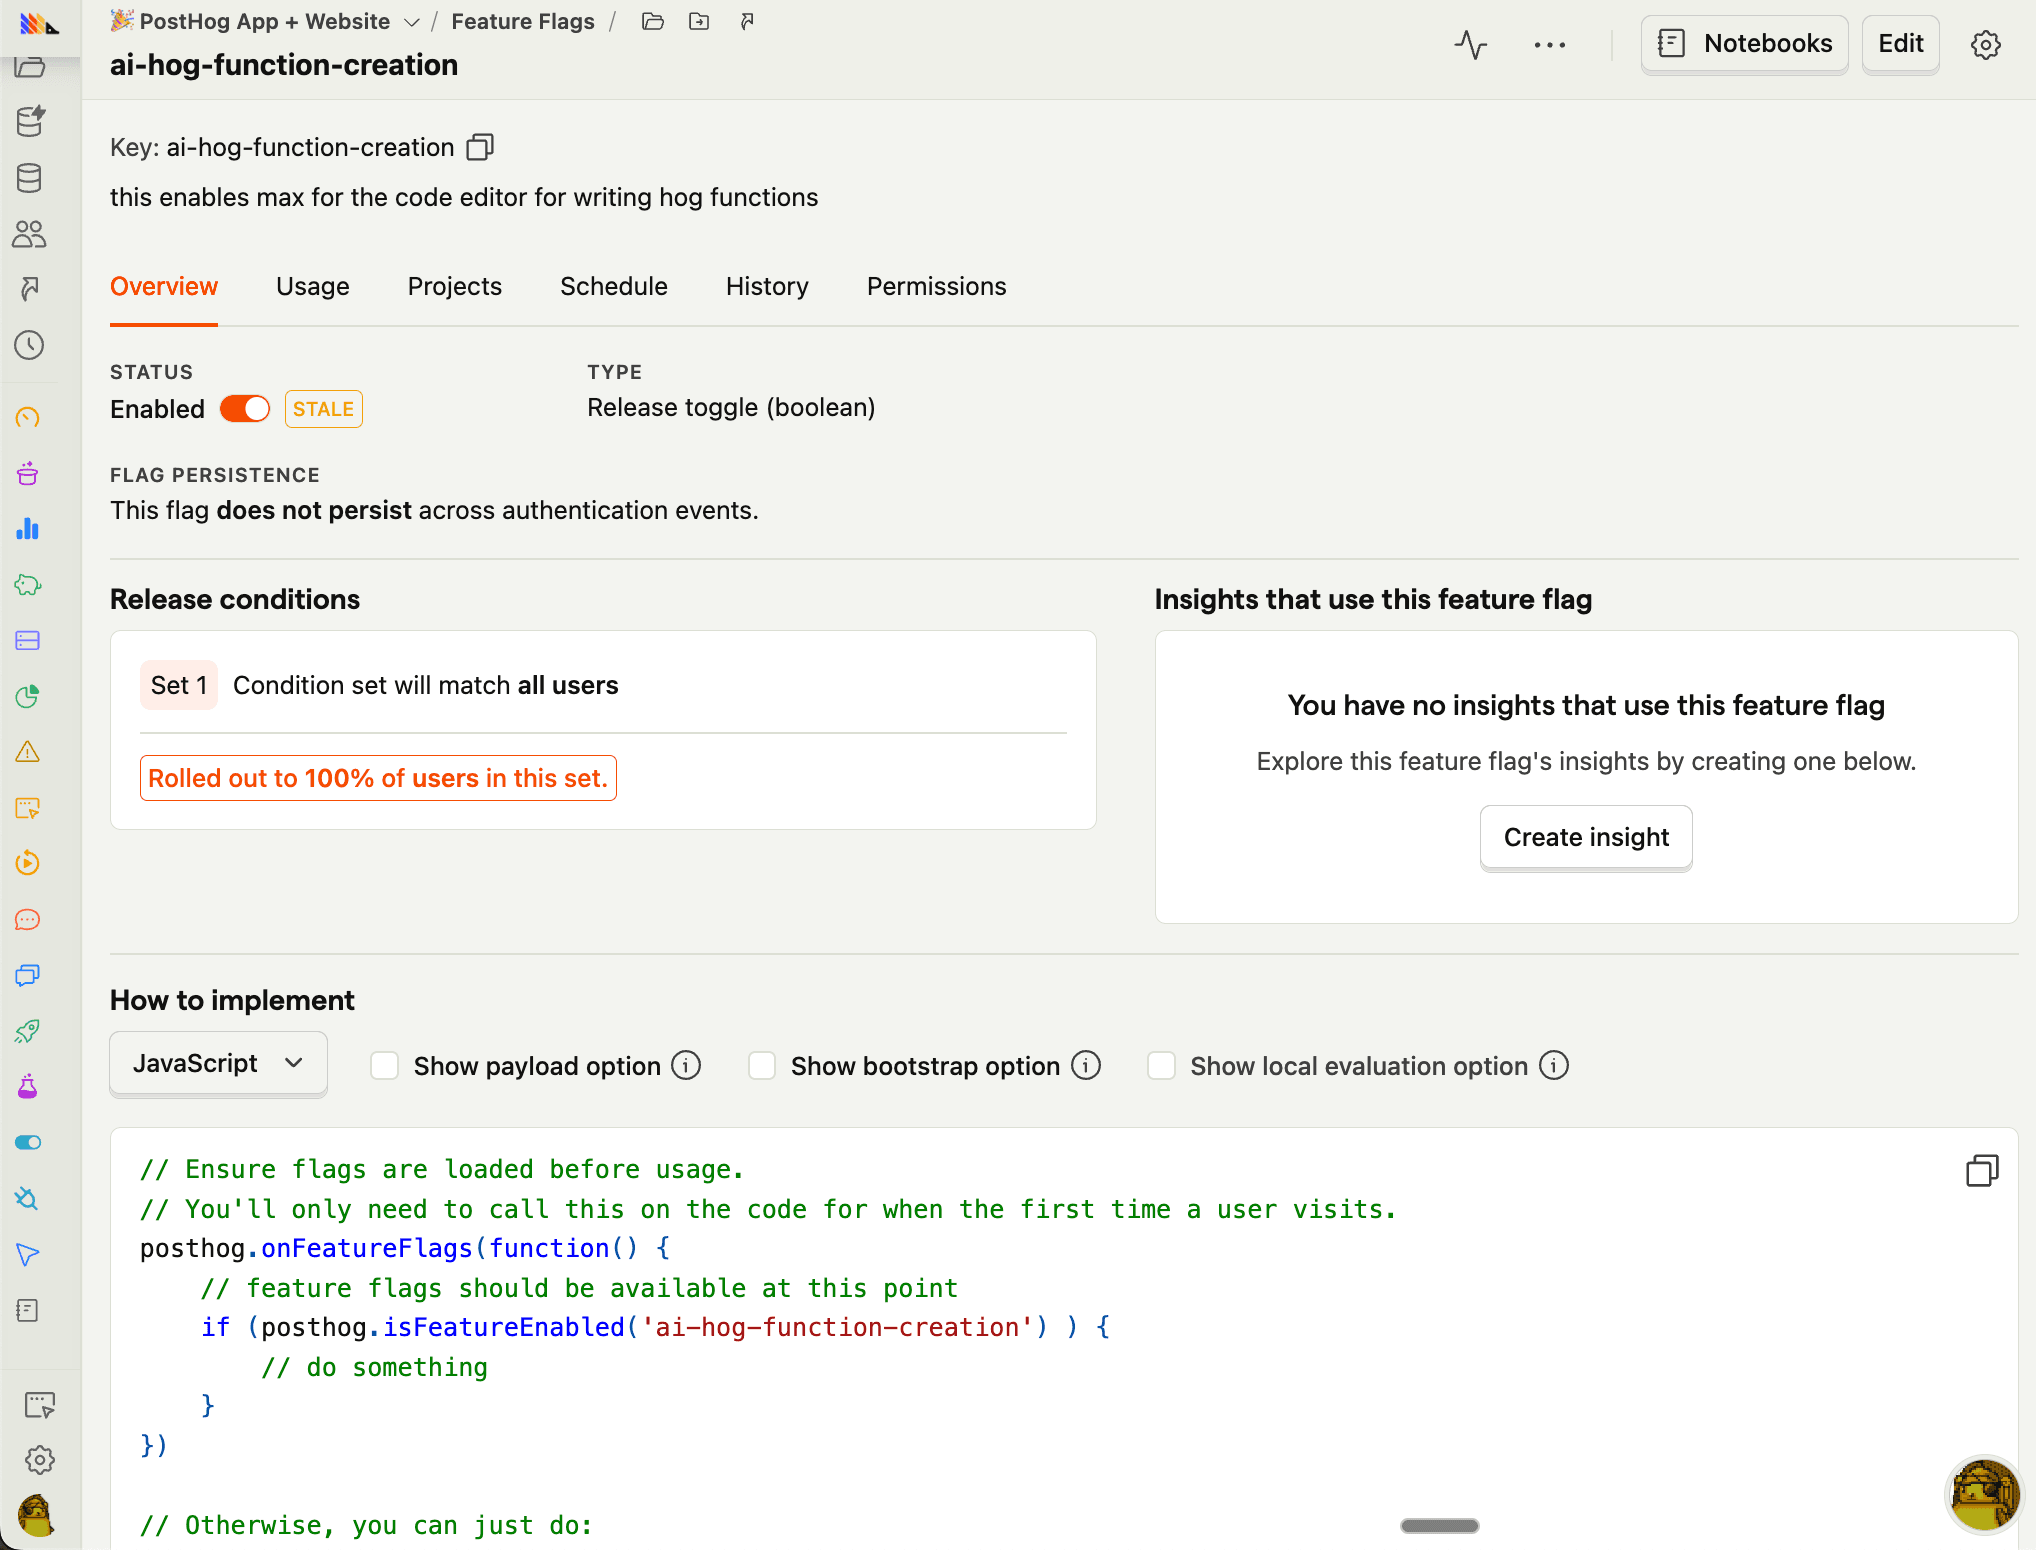Screen dimensions: 2036x1550
Task: Open the purple magic hat icon
Action: [x=28, y=473]
